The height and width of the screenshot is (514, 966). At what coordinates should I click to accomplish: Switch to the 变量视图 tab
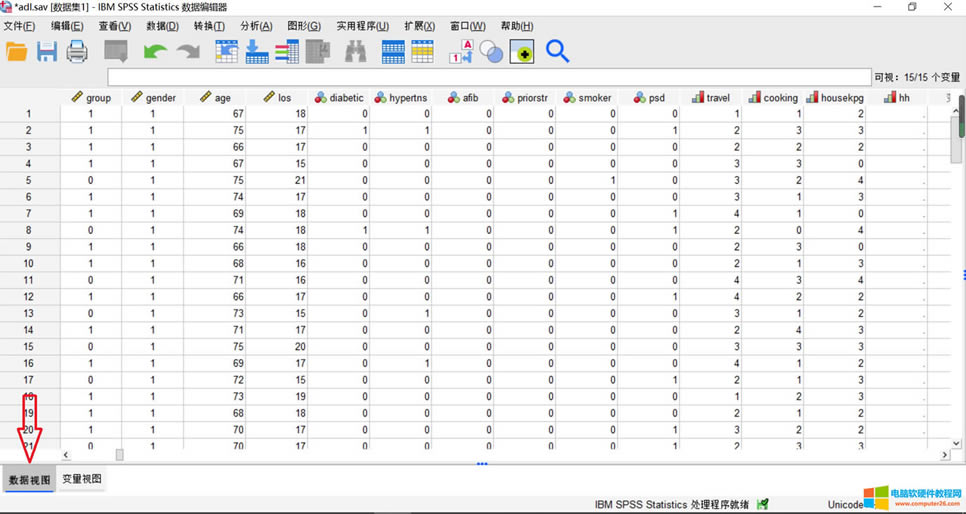point(82,479)
